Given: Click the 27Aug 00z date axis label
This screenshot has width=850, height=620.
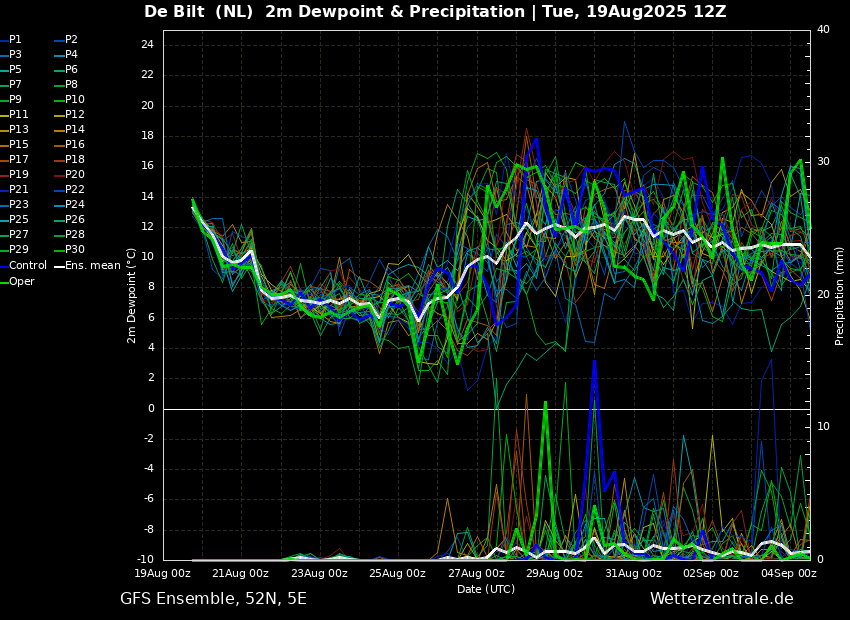Looking at the screenshot, I should coord(476,573).
